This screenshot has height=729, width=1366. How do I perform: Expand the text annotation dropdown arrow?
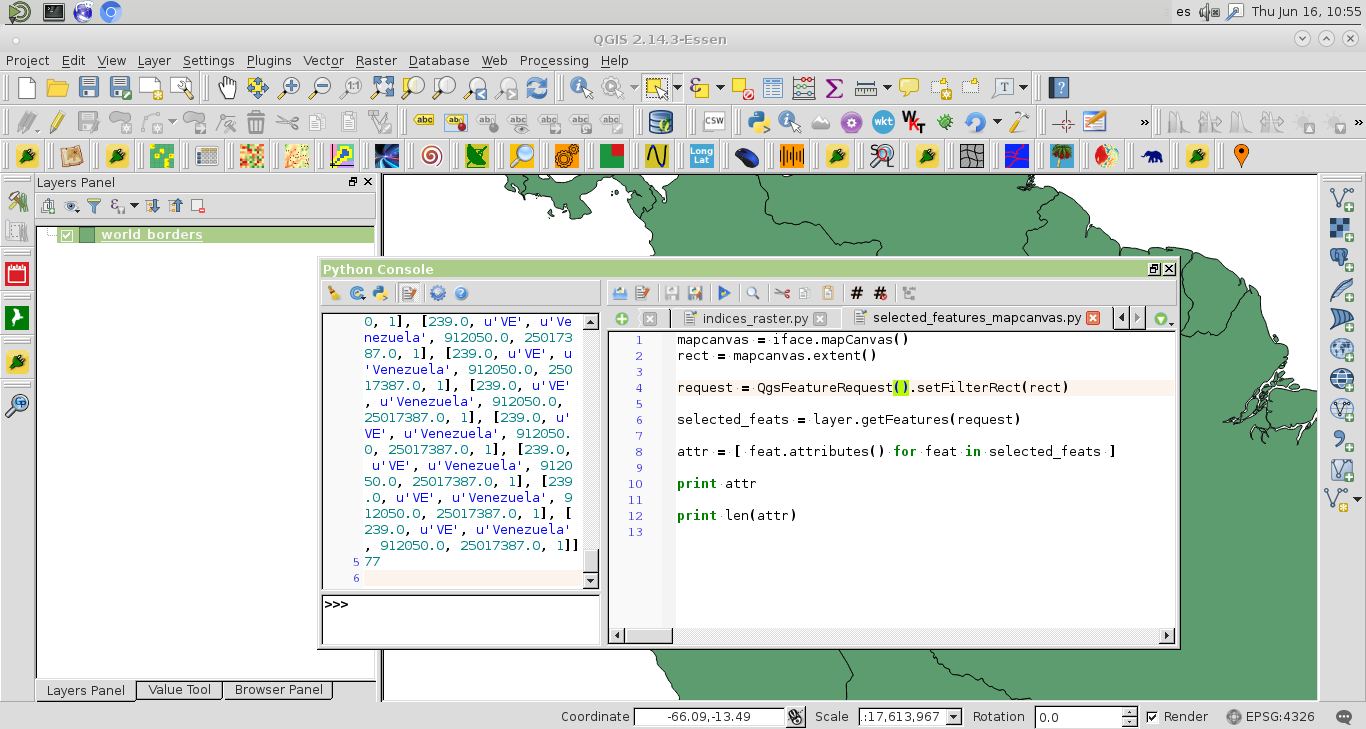point(1024,88)
